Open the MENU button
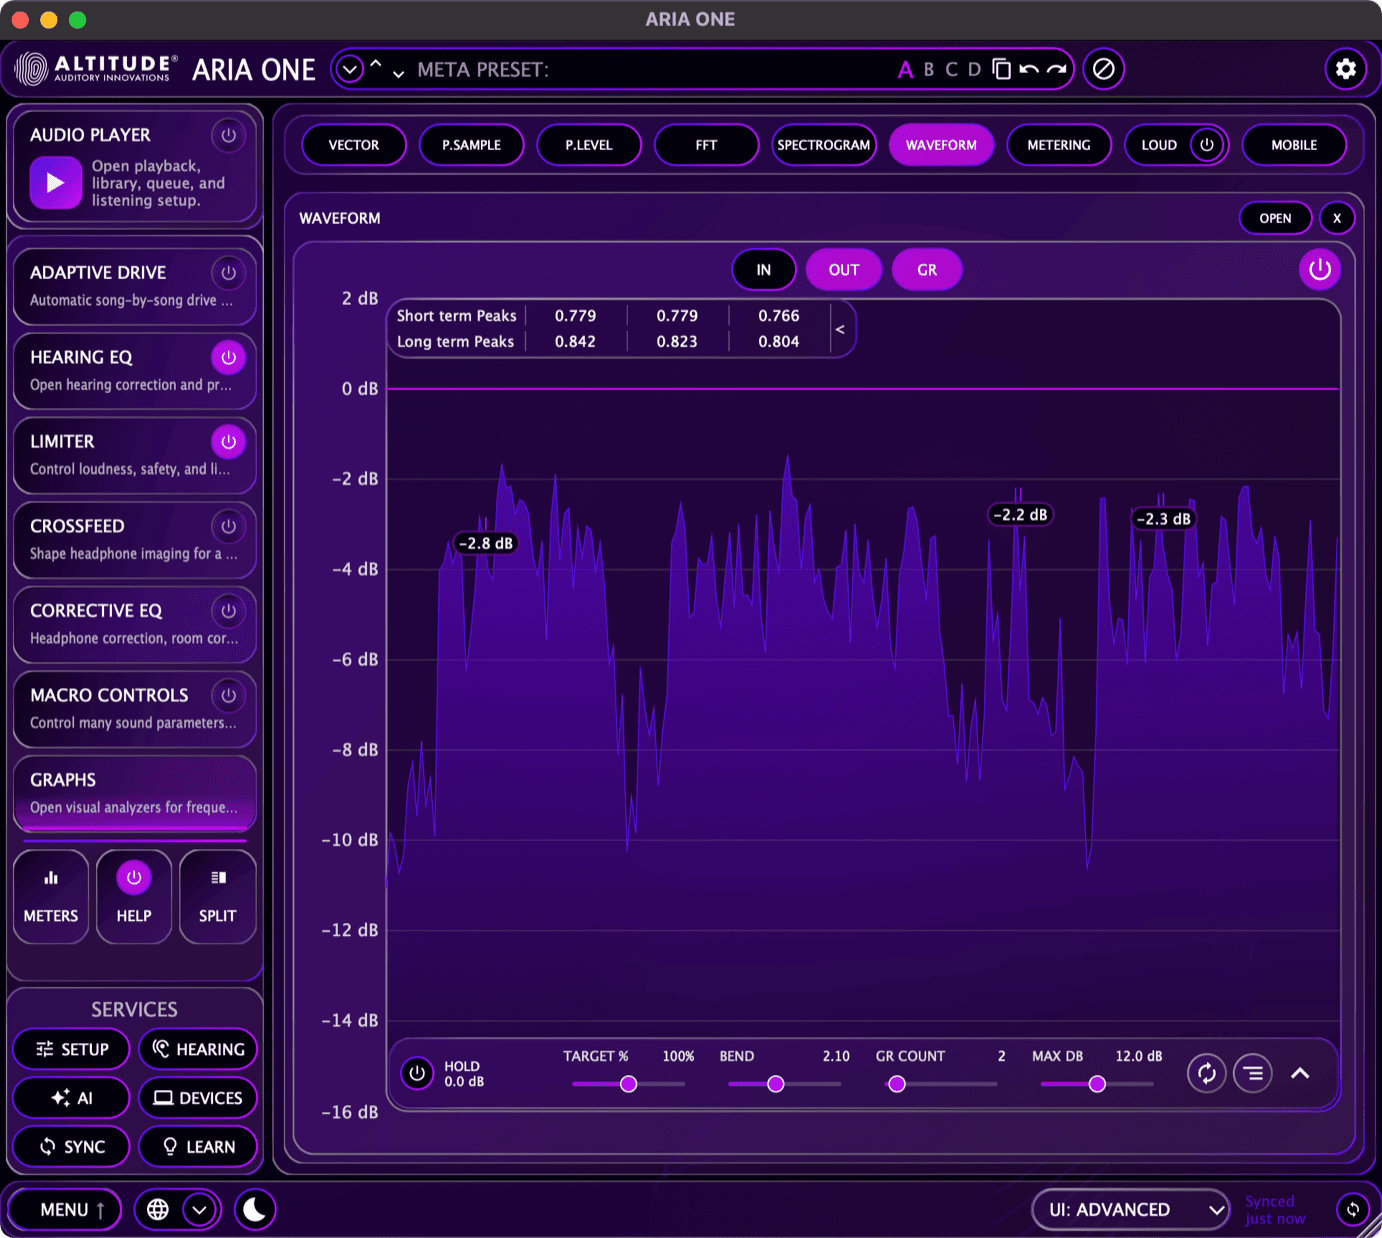The width and height of the screenshot is (1382, 1238). pyautogui.click(x=65, y=1210)
